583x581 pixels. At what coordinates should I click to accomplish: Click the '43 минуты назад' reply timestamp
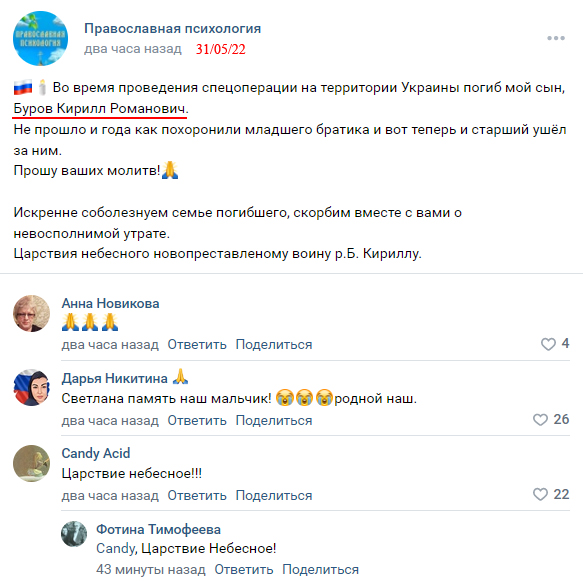(151, 569)
